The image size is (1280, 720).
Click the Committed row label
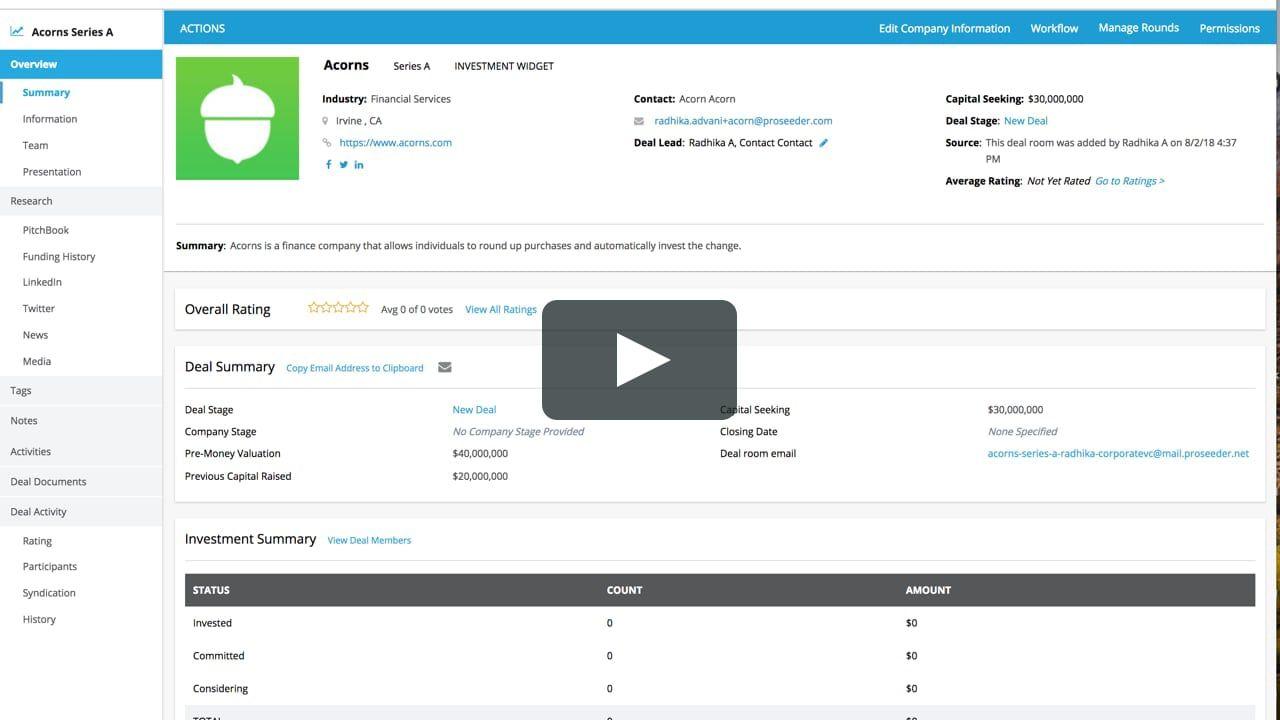click(x=218, y=656)
